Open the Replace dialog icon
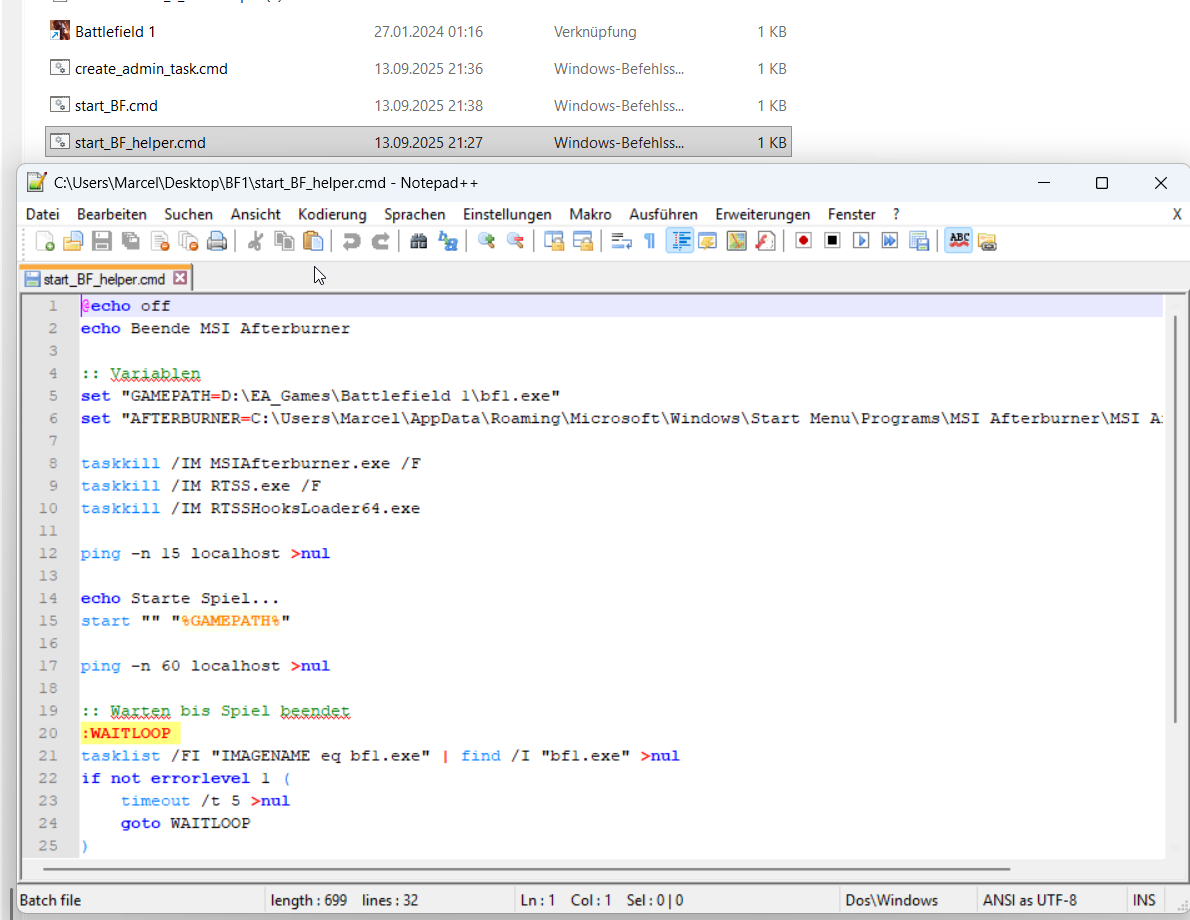Image resolution: width=1190 pixels, height=920 pixels. tap(448, 241)
